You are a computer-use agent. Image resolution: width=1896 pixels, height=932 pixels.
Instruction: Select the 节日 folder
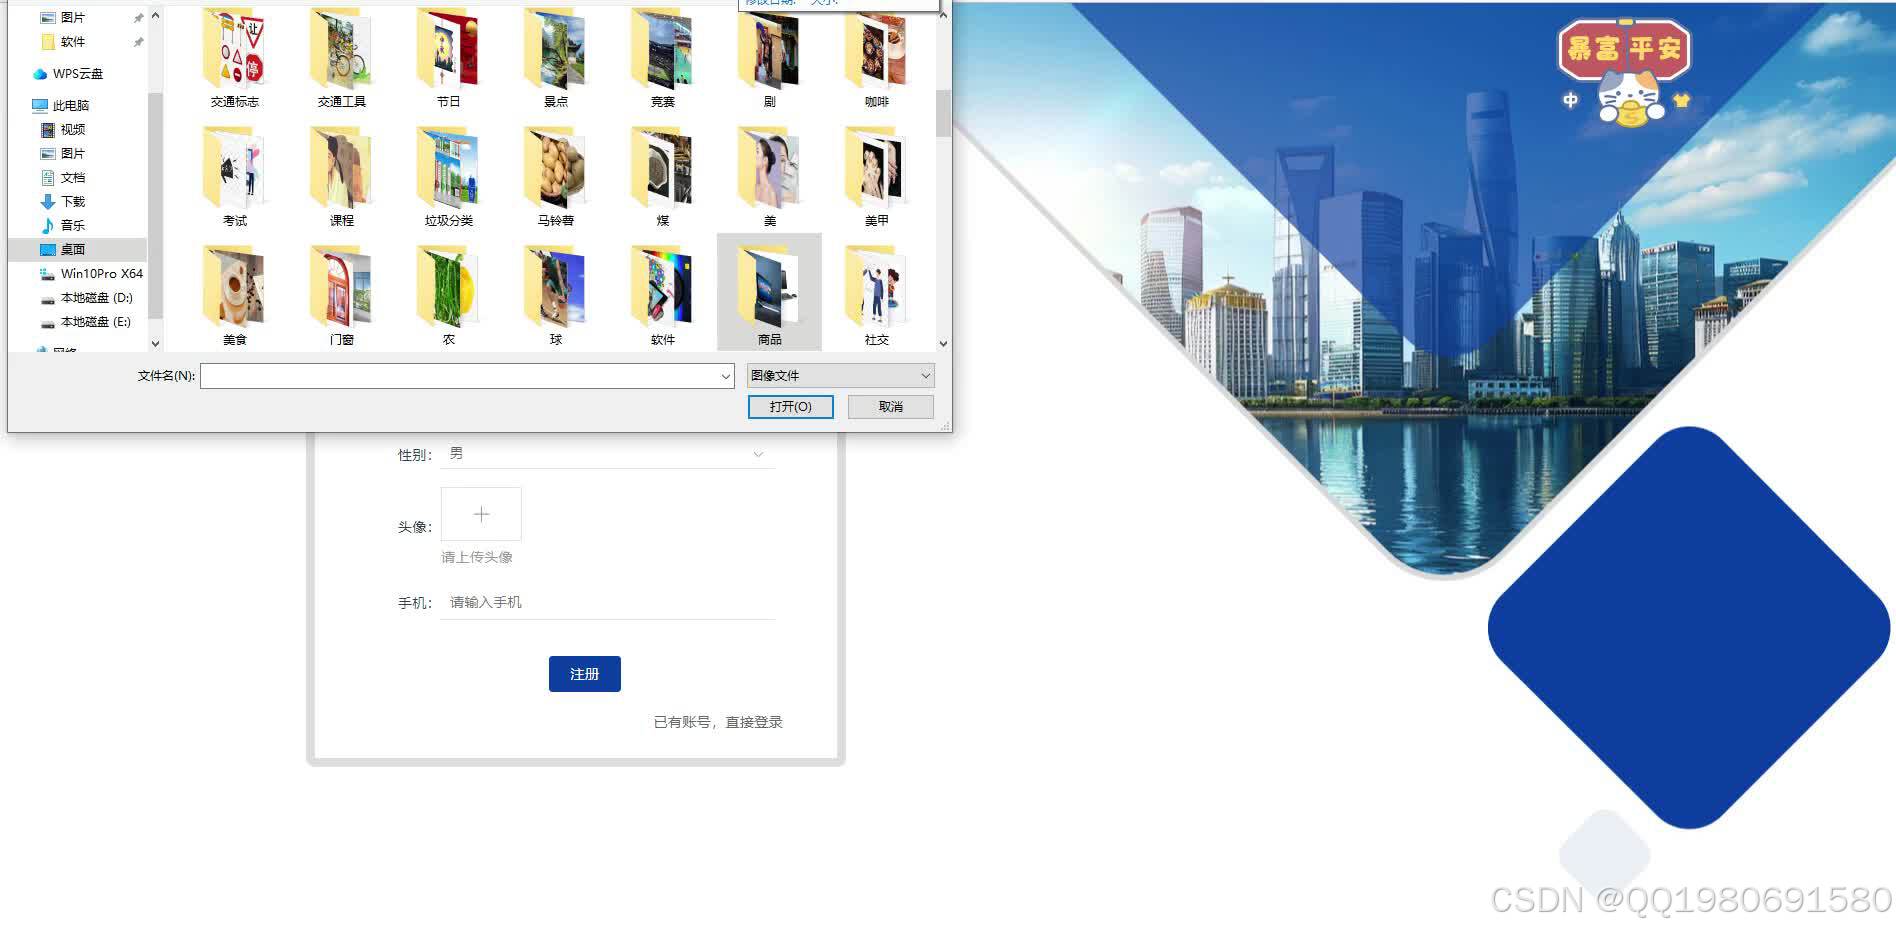pyautogui.click(x=449, y=56)
